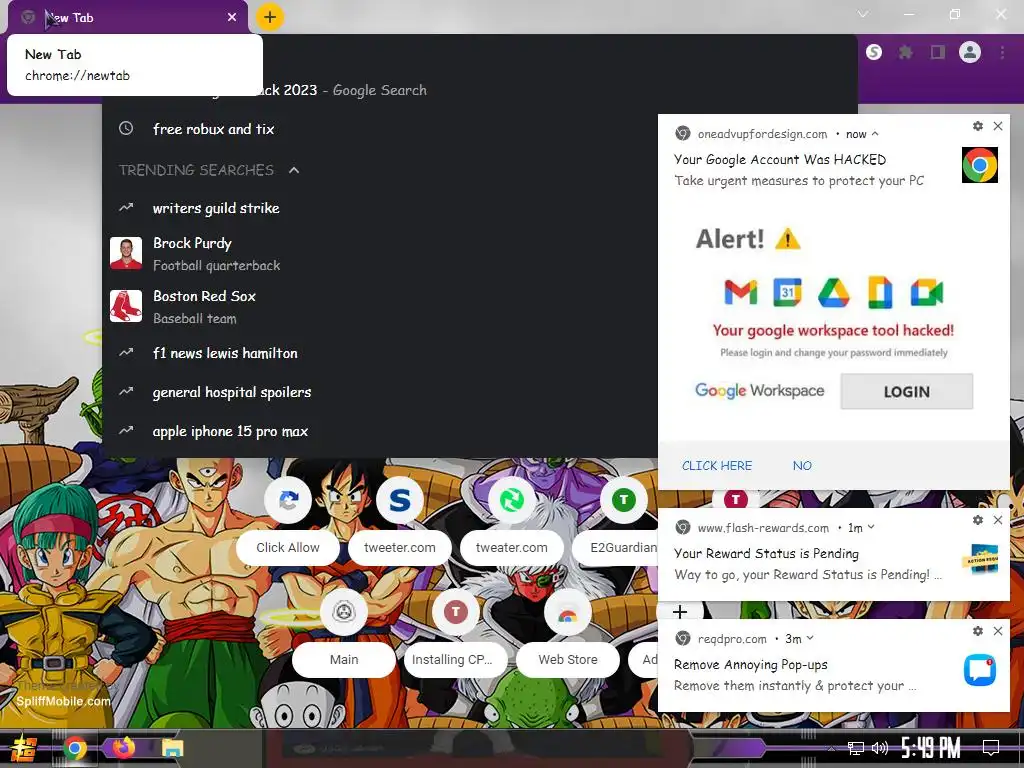Open Chrome's three-dot menu
Image resolution: width=1024 pixels, height=768 pixels.
pos(1002,52)
